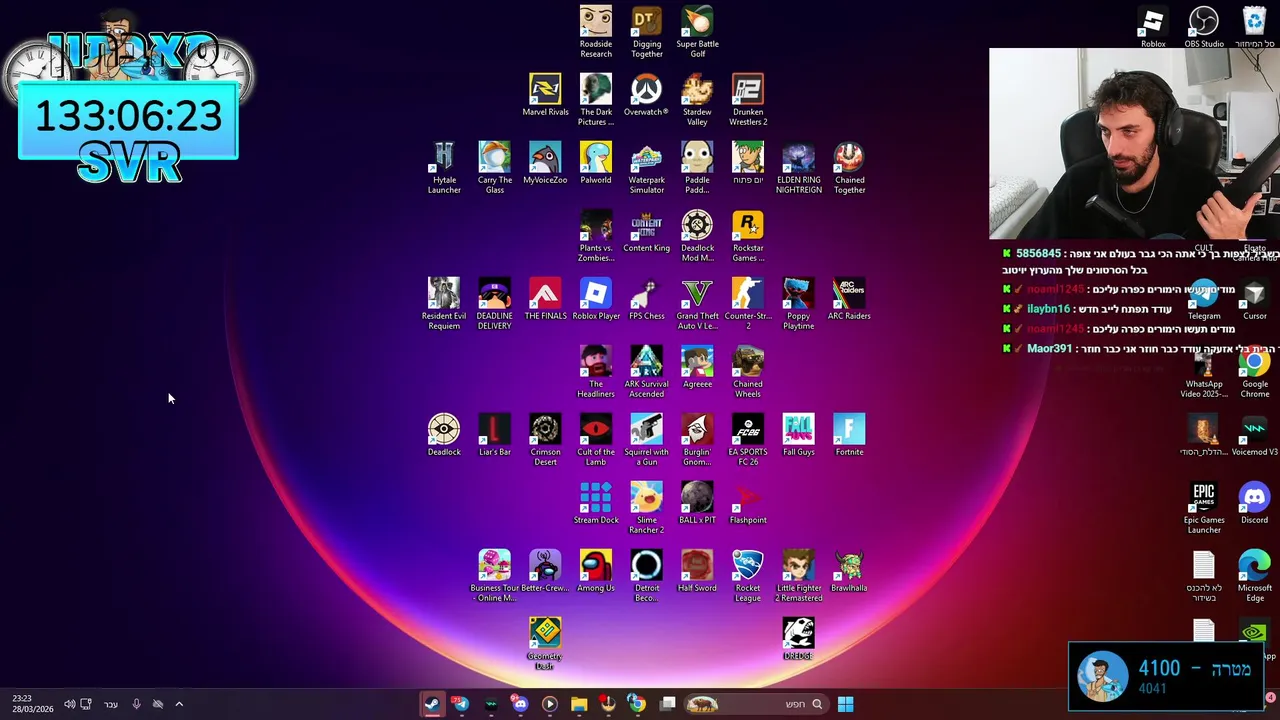Open the Paddle Paddle shortcut
The width and height of the screenshot is (1280, 720).
[697, 168]
